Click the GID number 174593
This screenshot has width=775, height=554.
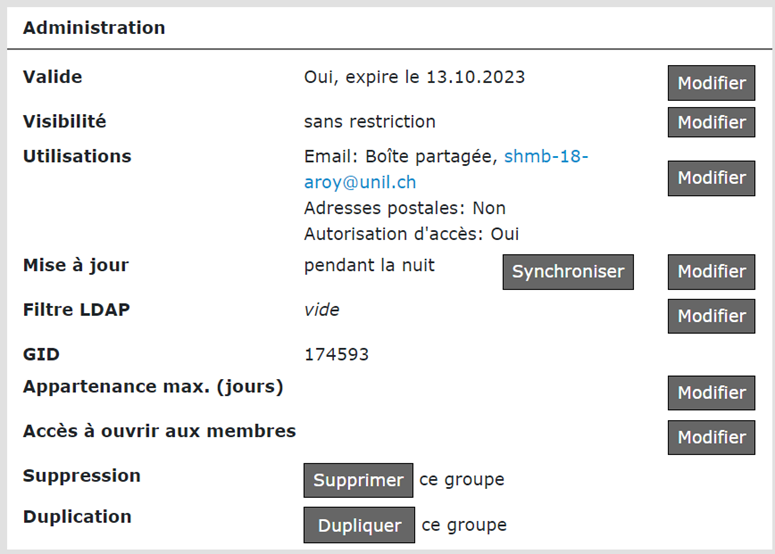click(336, 355)
